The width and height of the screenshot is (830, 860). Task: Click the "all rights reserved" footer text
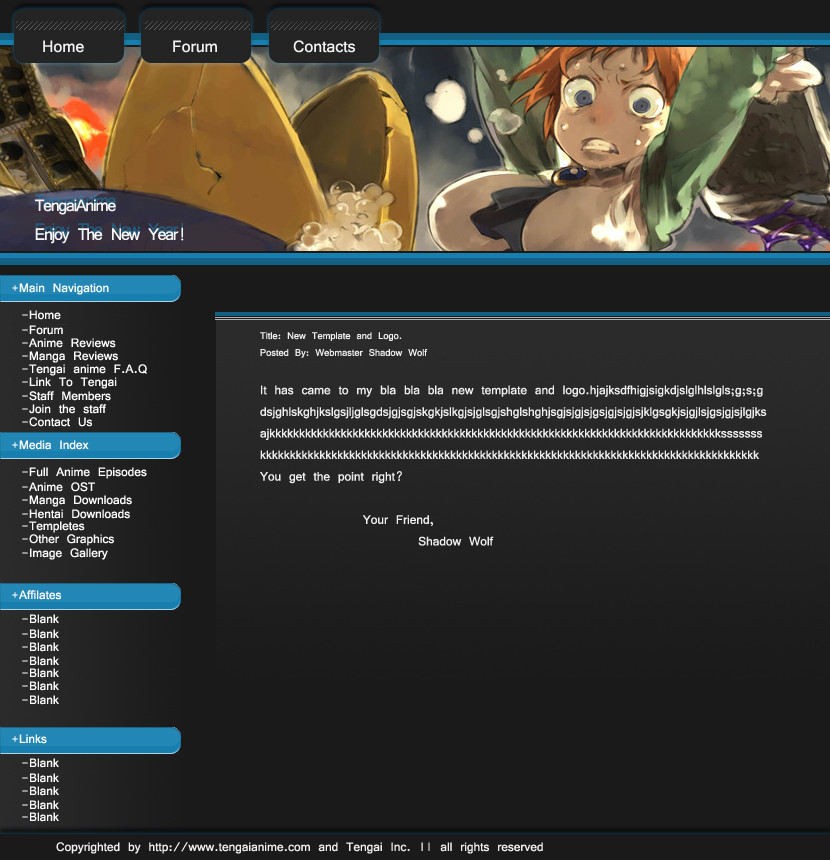(x=492, y=847)
